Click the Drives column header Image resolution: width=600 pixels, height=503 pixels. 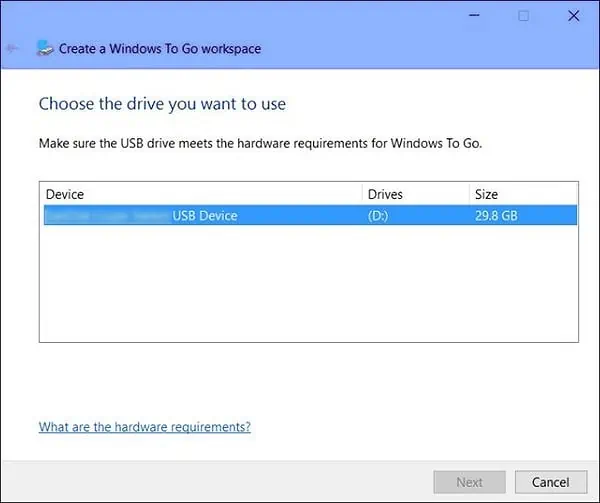pos(416,194)
